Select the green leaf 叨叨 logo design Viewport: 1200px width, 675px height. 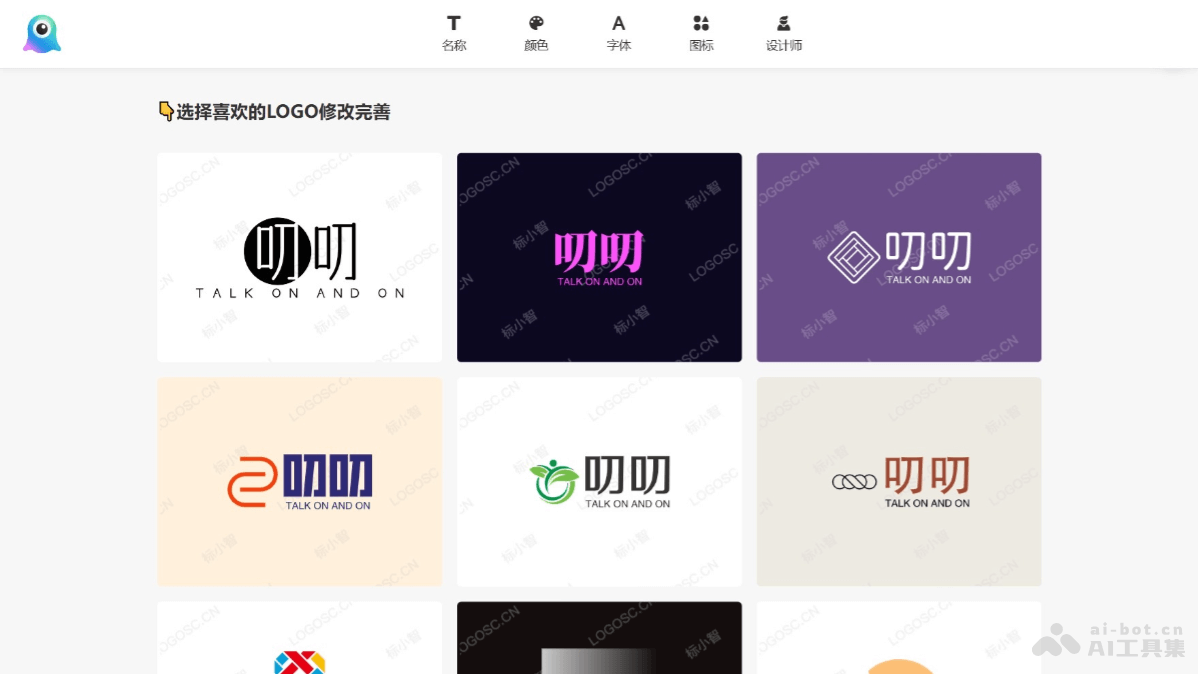(x=599, y=481)
